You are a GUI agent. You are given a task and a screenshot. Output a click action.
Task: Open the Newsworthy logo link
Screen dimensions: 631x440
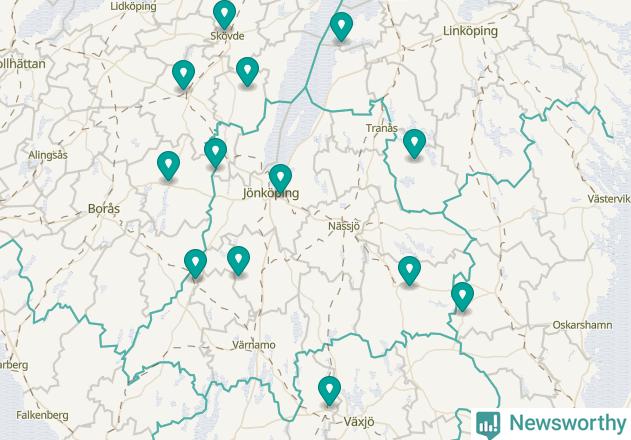[551, 424]
